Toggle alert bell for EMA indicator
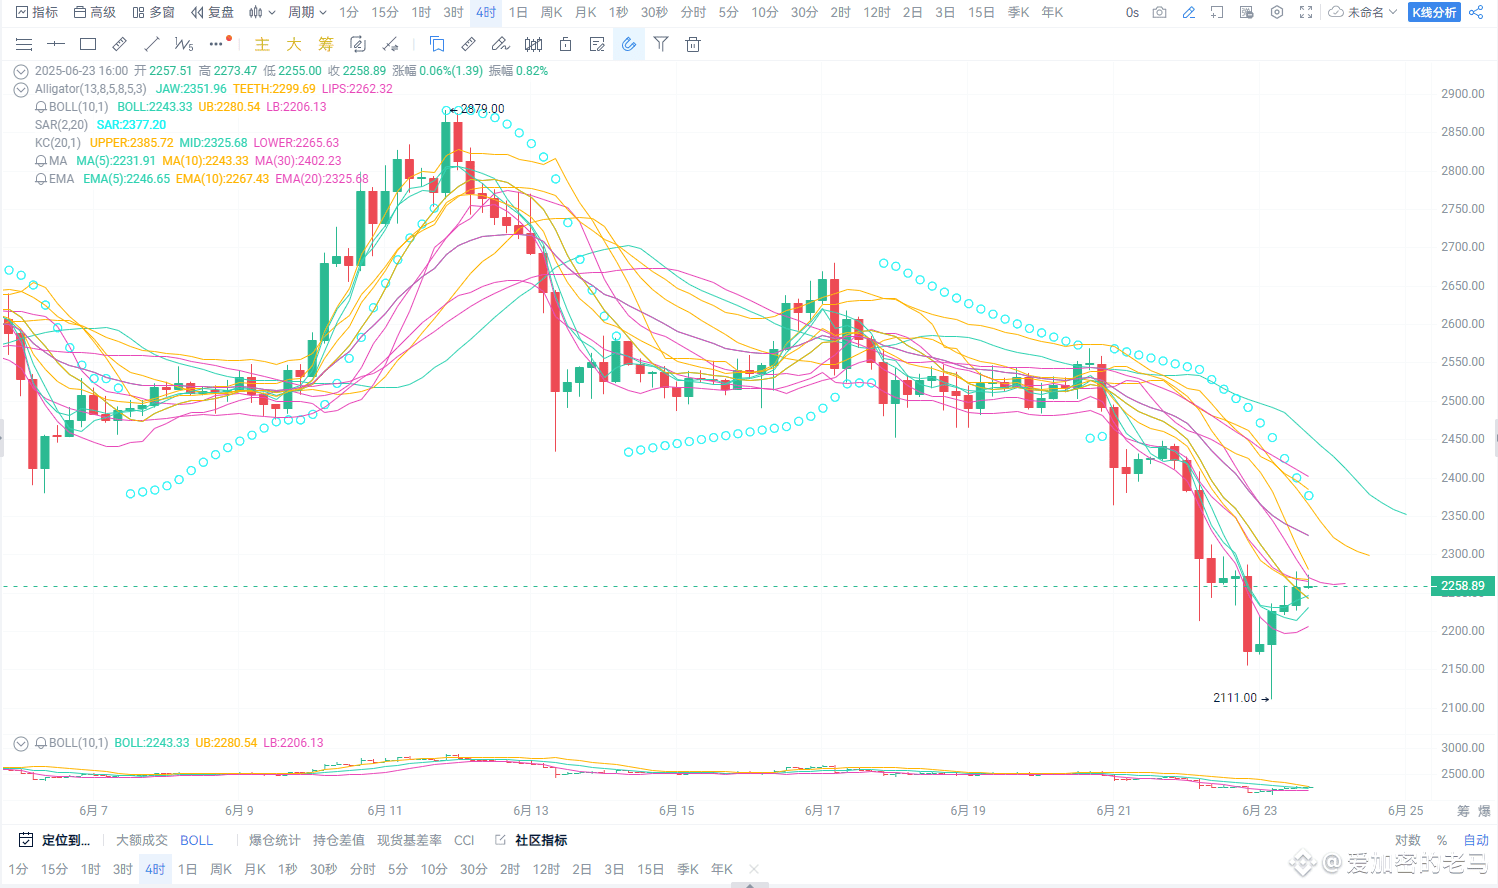This screenshot has height=888, width=1498. [x=41, y=179]
